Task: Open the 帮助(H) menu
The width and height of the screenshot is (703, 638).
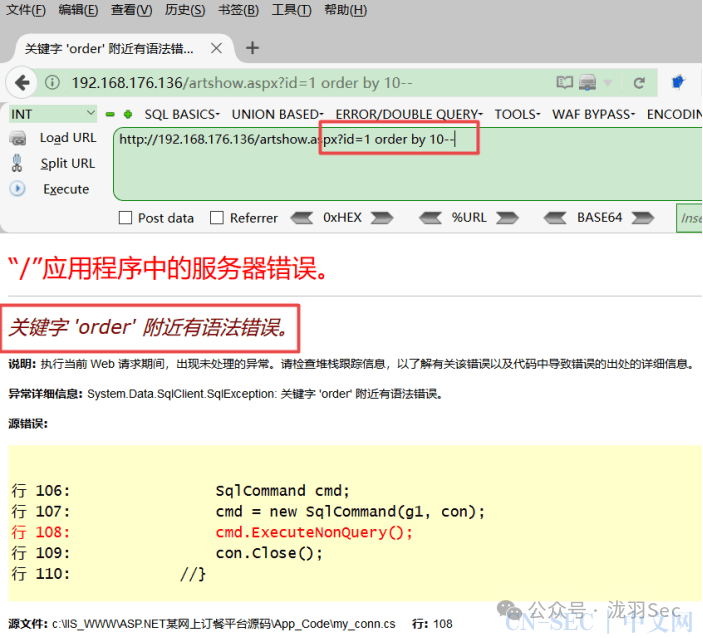Action: click(x=345, y=10)
